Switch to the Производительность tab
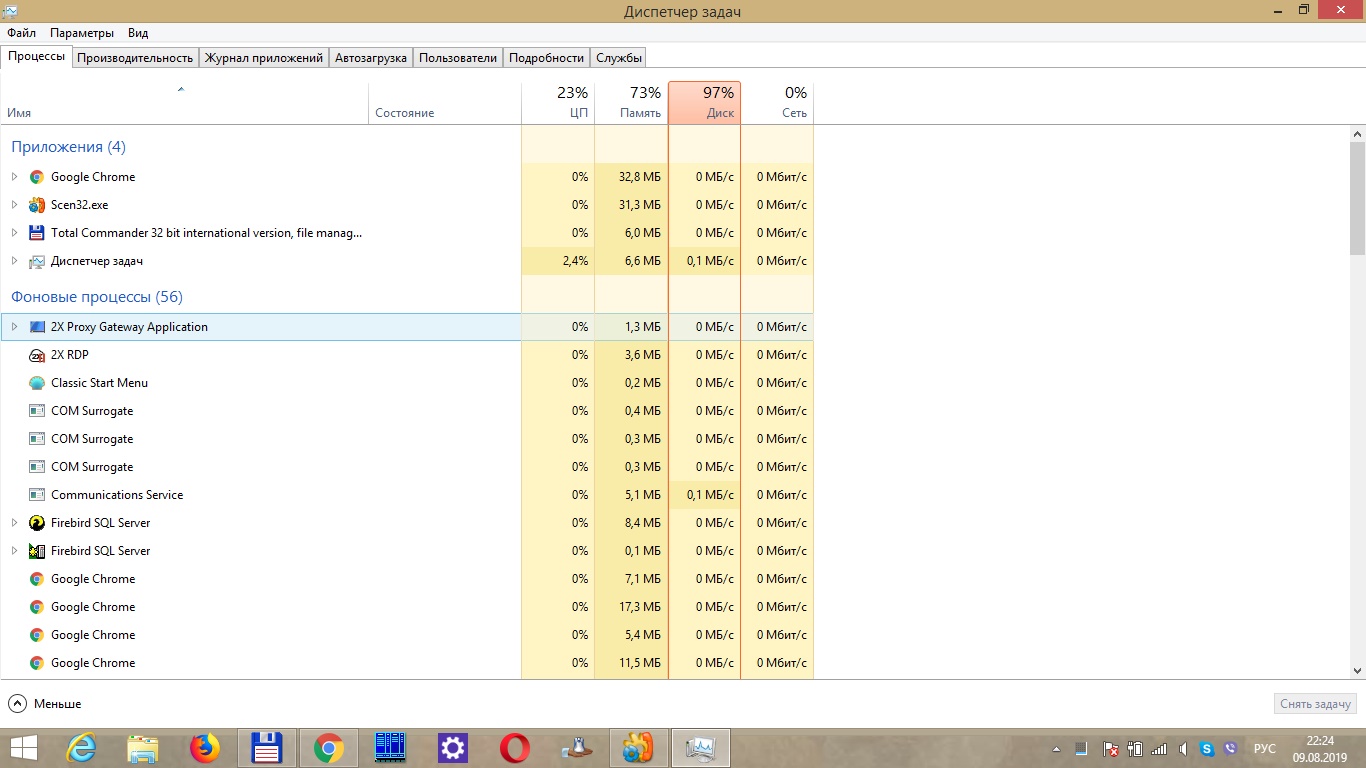 135,58
